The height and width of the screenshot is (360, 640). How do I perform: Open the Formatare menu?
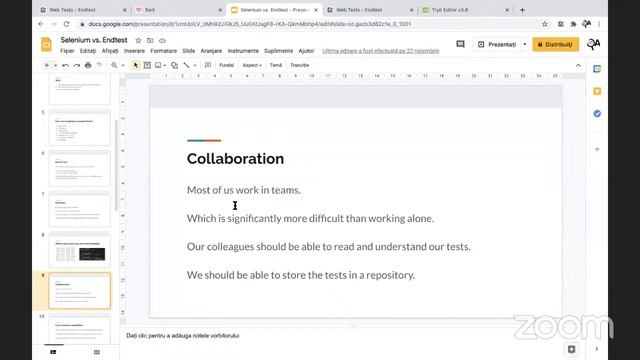(x=164, y=51)
